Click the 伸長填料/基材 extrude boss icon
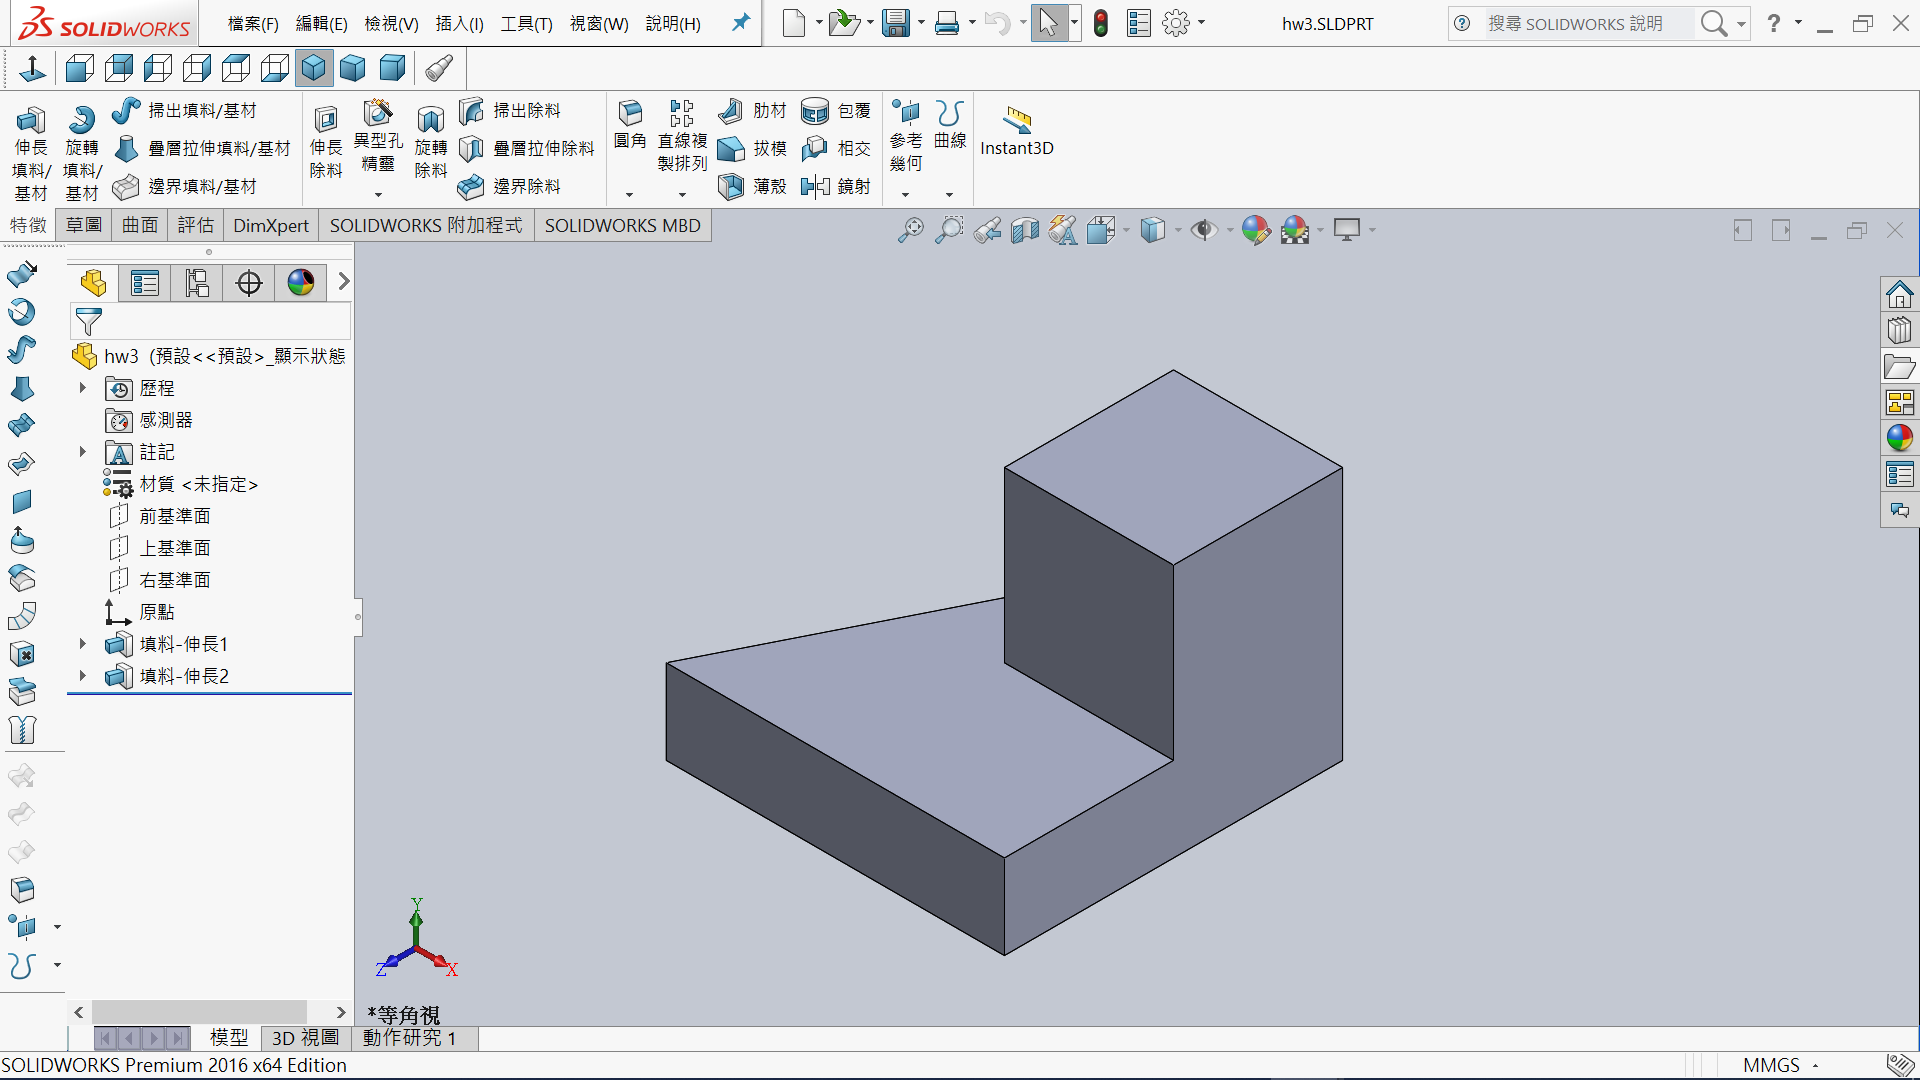 (x=30, y=121)
